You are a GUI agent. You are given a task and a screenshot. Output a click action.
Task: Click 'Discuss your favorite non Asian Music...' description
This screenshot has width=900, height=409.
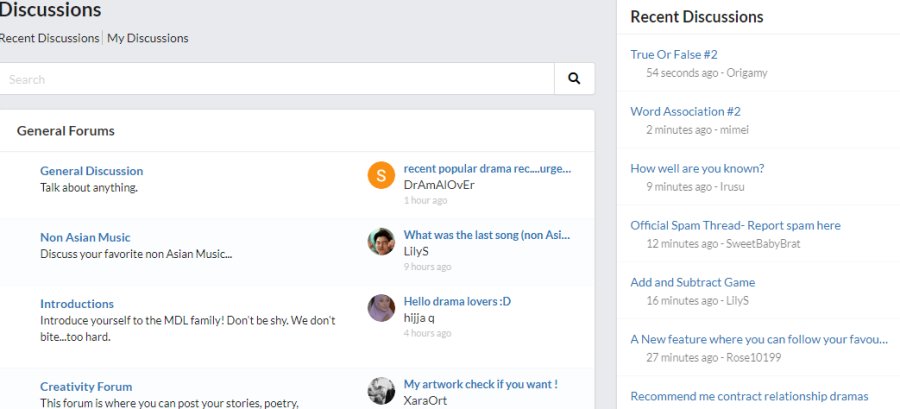point(136,254)
